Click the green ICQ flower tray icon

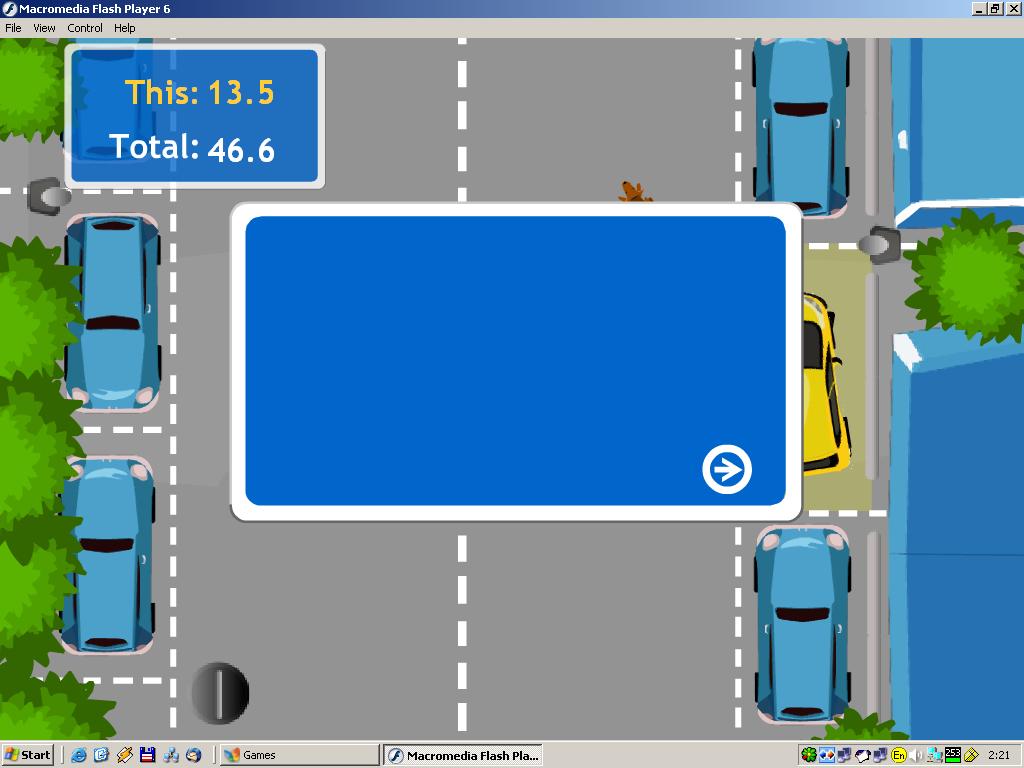(808, 755)
